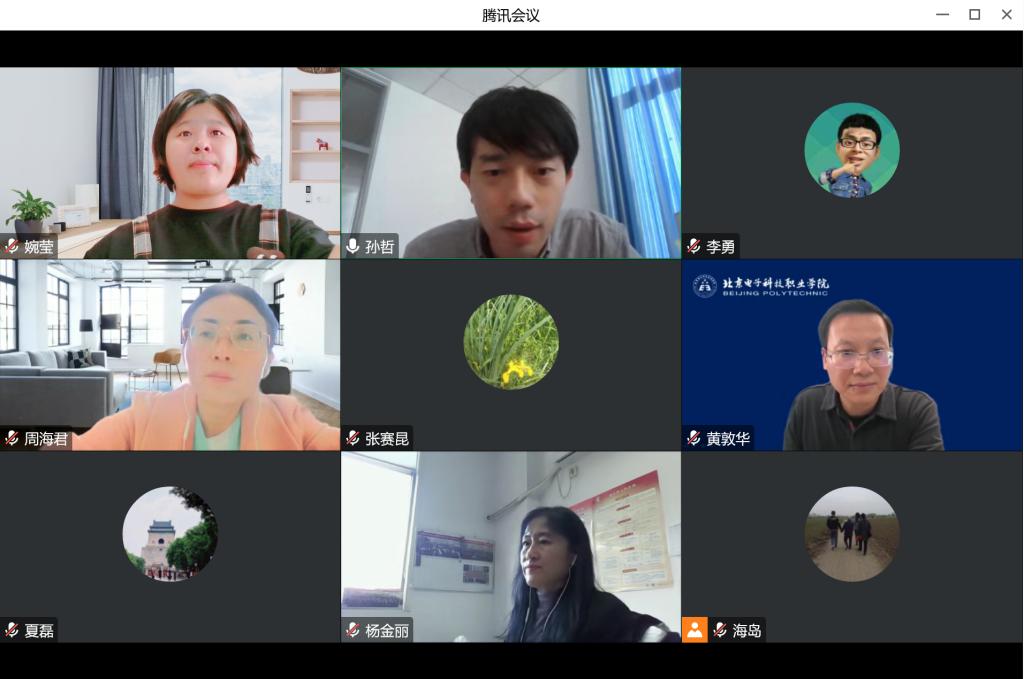The width and height of the screenshot is (1024, 679).
Task: Click the muted mic icon beside 黄敦华
Action: coord(694,438)
